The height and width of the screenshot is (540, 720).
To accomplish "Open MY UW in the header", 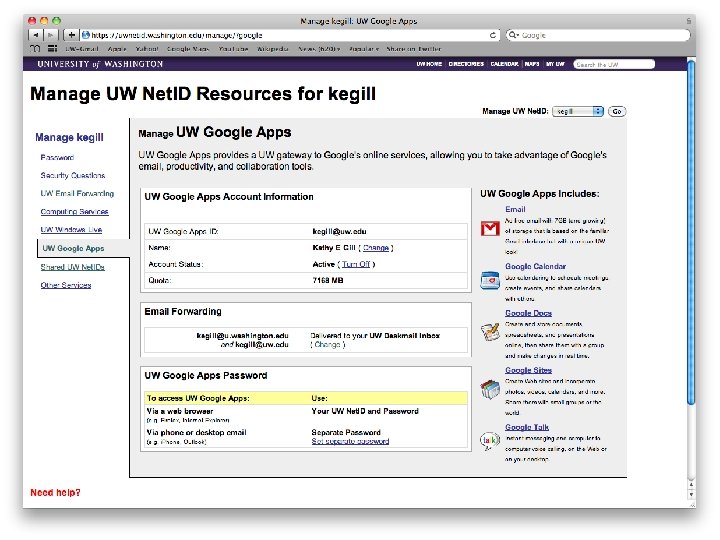I will pos(555,64).
